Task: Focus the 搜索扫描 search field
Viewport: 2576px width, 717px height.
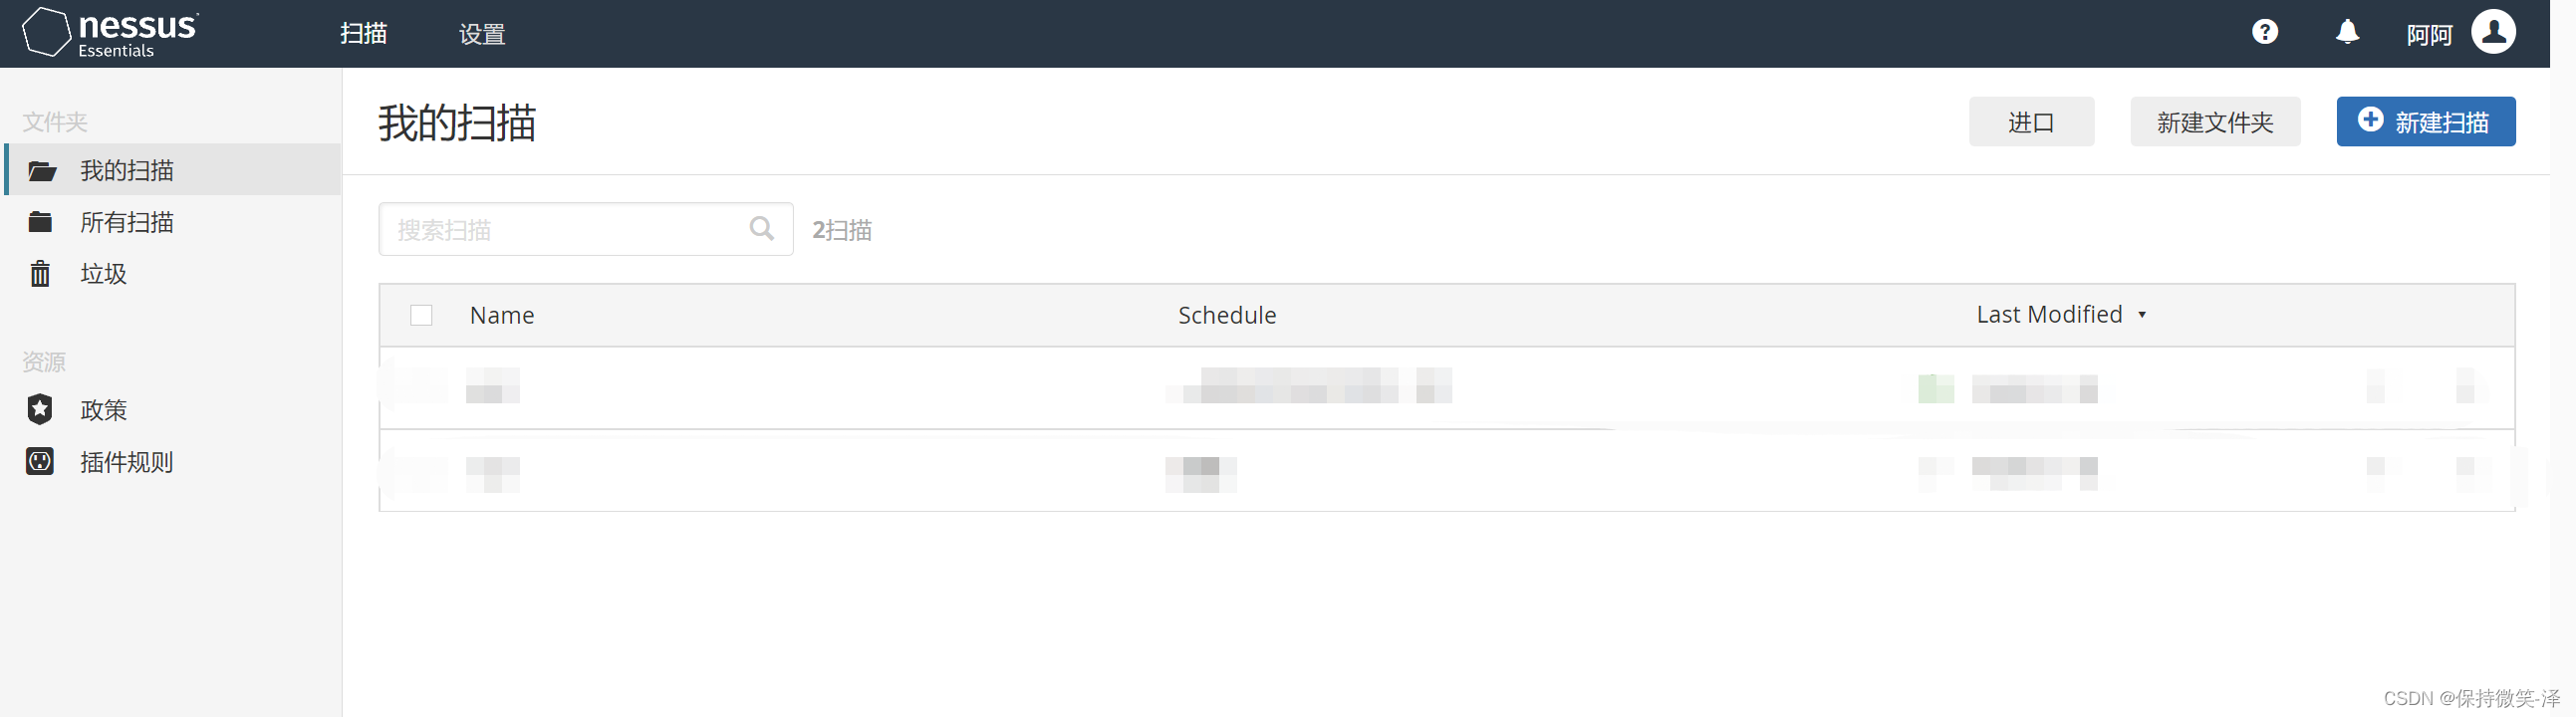Action: (565, 230)
